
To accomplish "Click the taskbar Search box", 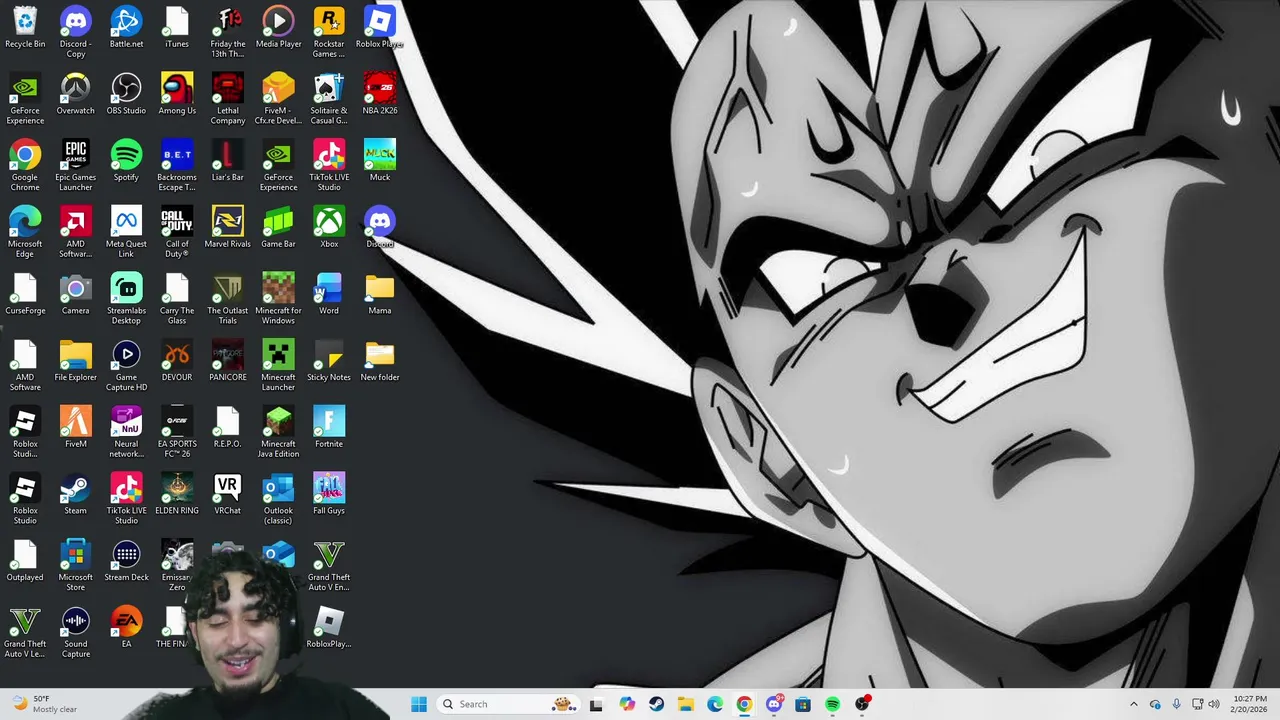I will coord(509,704).
